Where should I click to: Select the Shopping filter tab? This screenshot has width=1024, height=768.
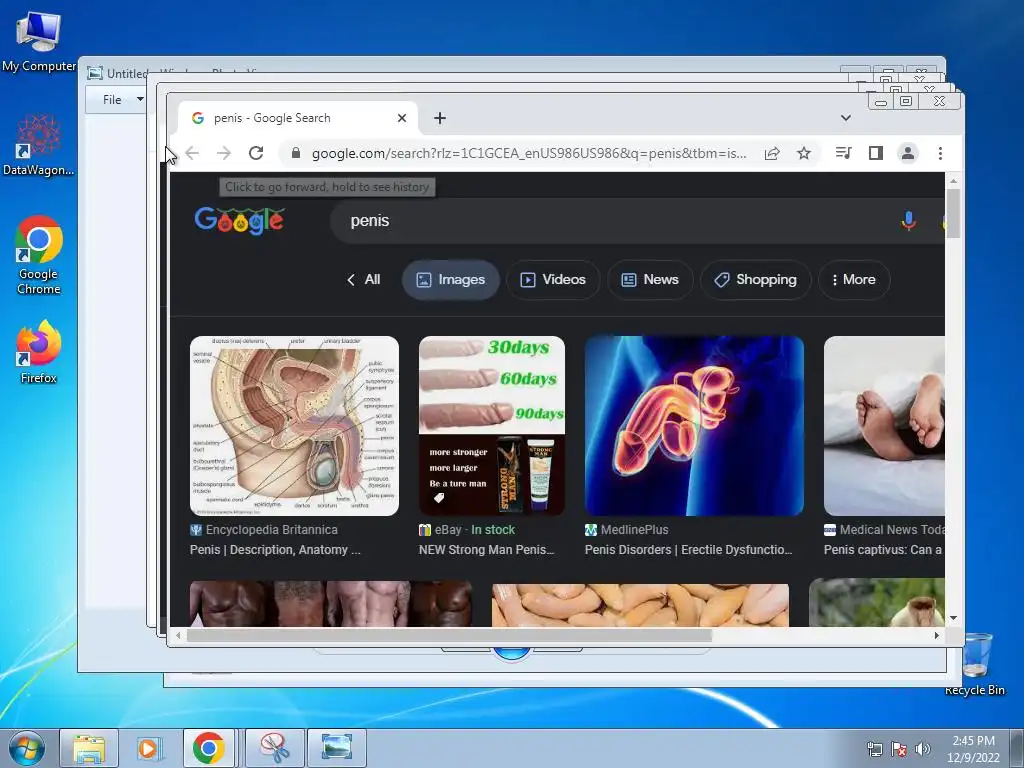[756, 280]
